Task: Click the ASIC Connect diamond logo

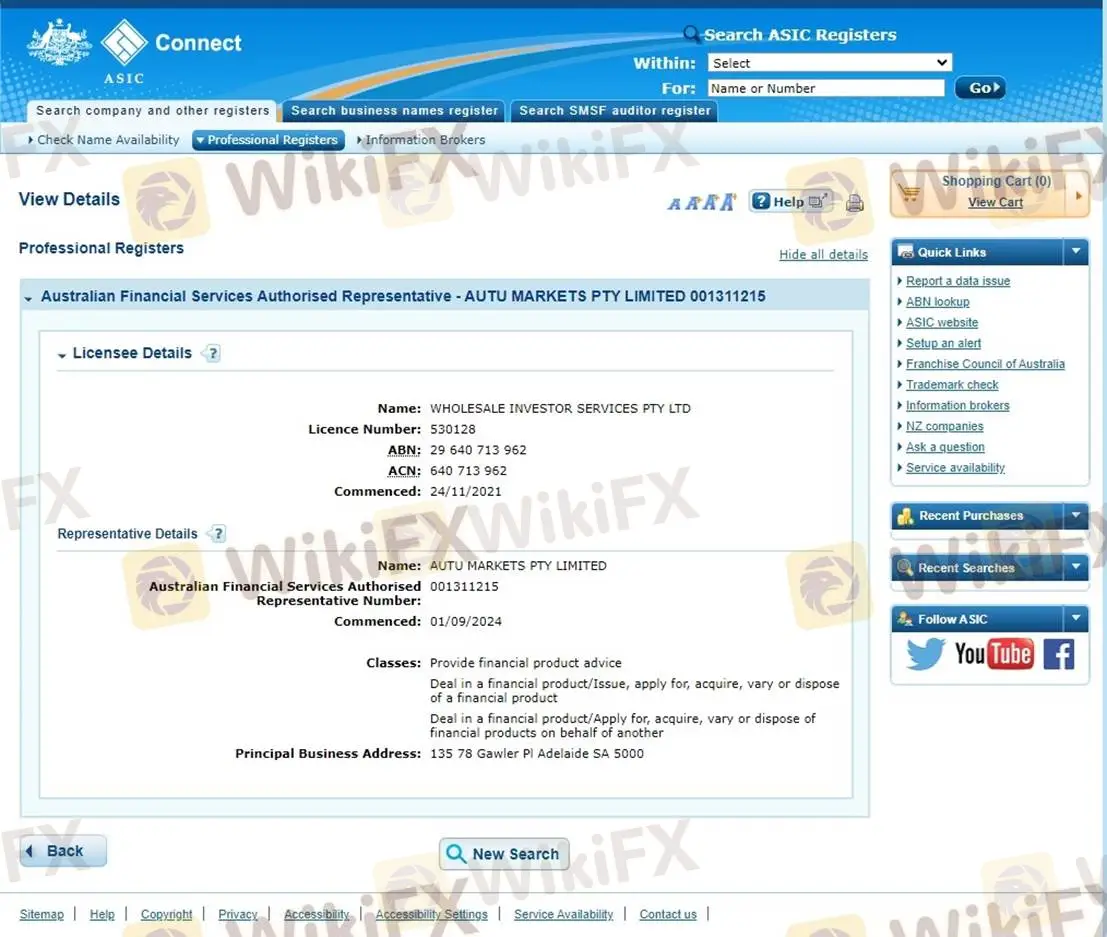Action: (124, 42)
